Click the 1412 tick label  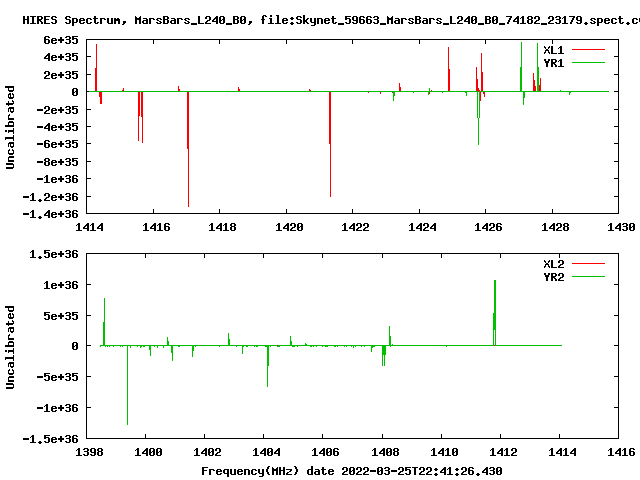tap(503, 452)
